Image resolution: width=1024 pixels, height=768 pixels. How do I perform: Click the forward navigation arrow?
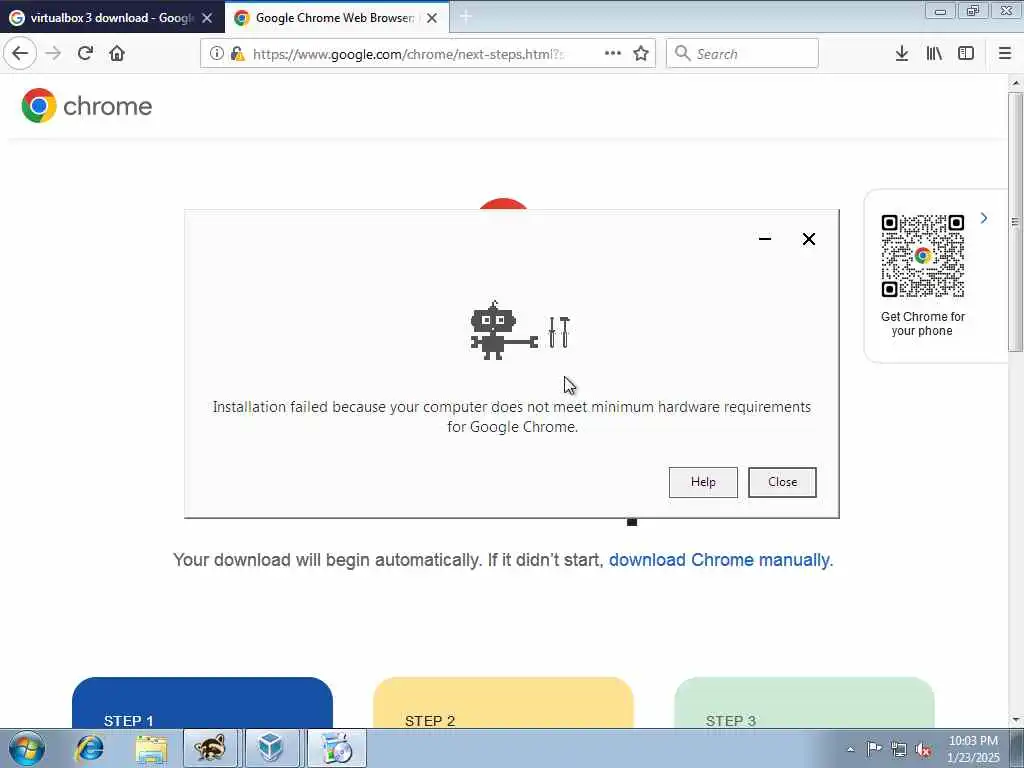pyautogui.click(x=54, y=53)
